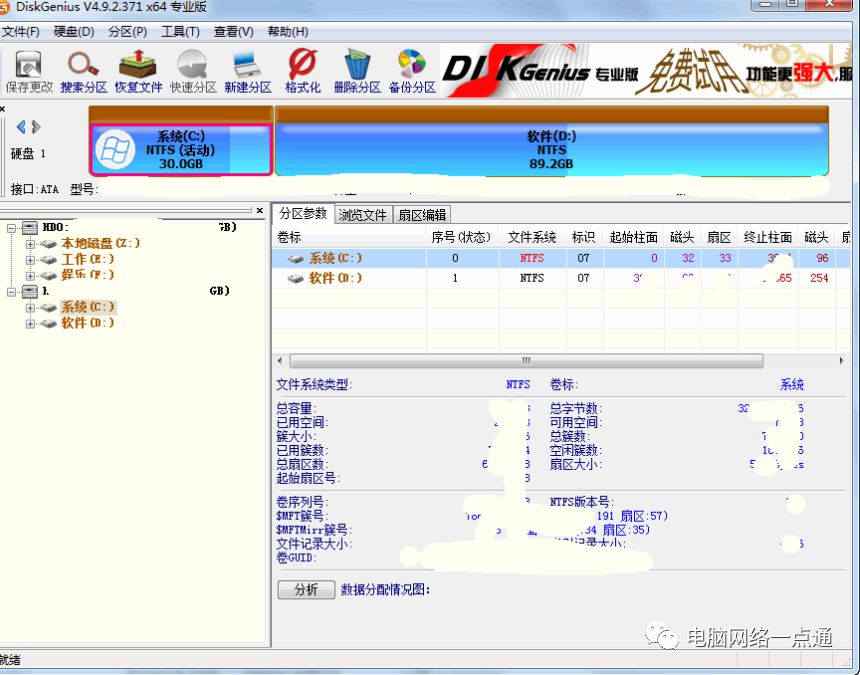Open the 硬盘(D) menu
Image resolution: width=860 pixels, height=675 pixels.
pyautogui.click(x=74, y=32)
